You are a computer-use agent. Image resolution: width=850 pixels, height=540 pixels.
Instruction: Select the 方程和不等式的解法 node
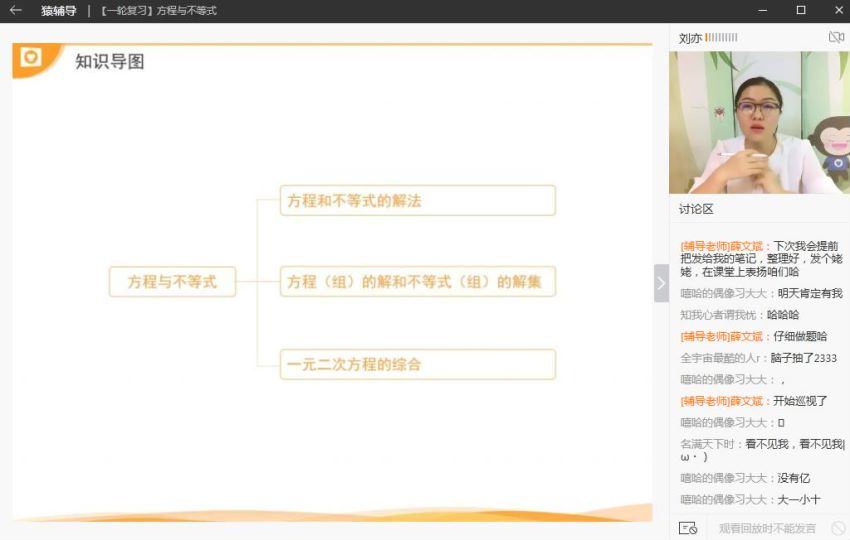tap(418, 201)
